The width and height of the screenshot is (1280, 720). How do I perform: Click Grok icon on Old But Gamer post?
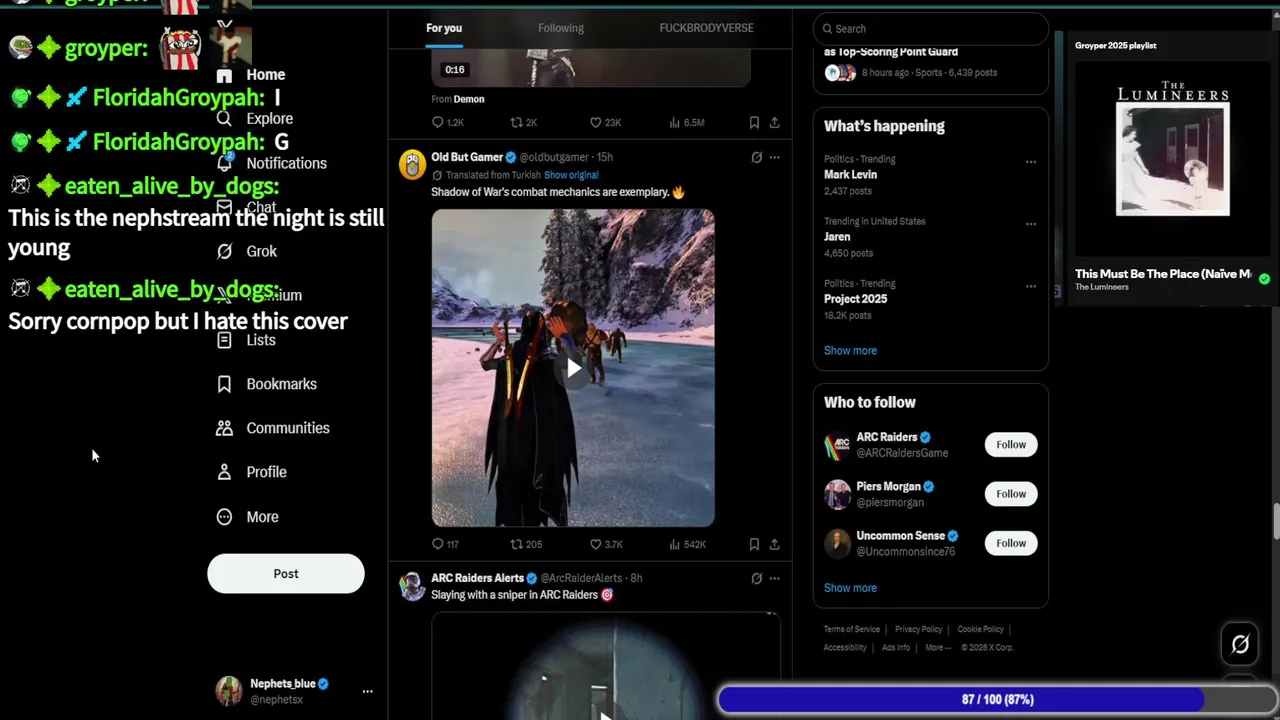(x=757, y=157)
